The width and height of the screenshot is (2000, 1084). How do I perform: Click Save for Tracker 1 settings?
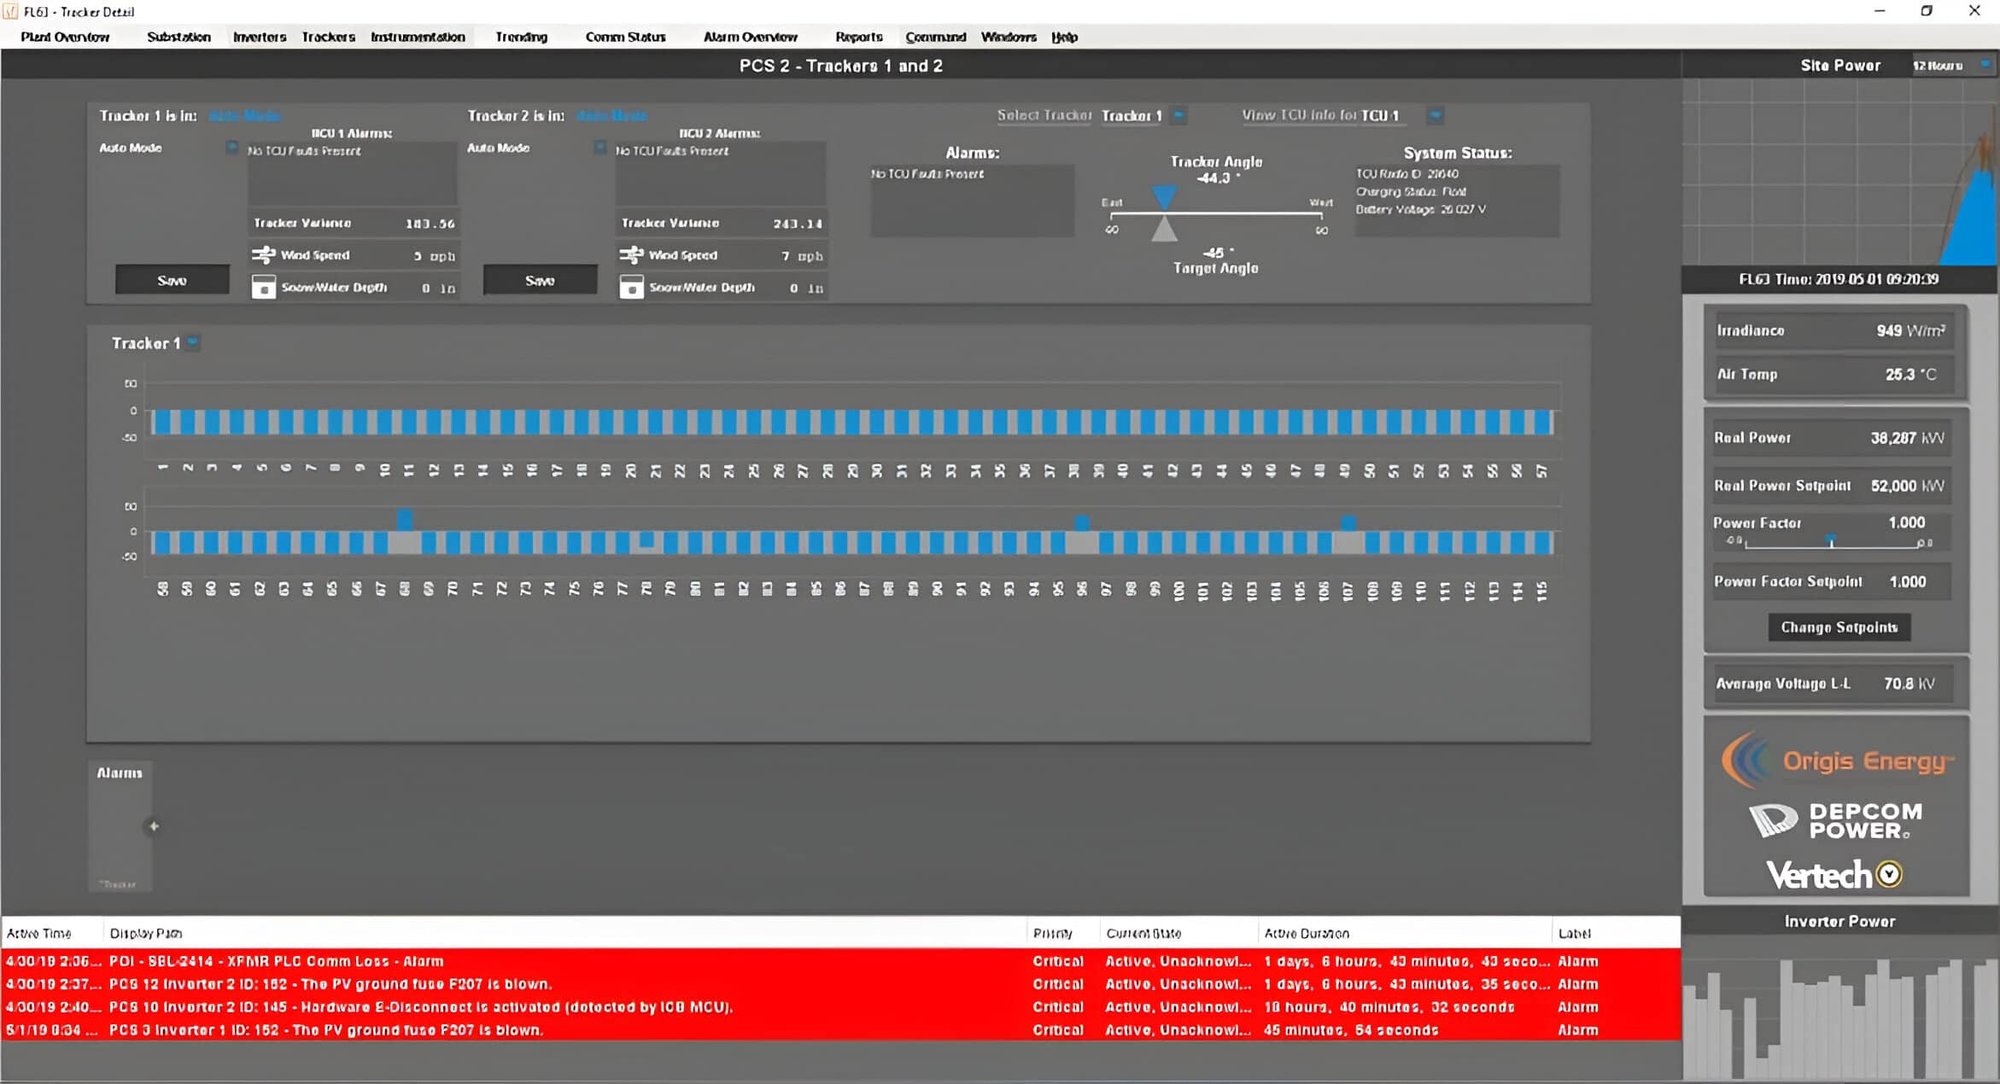click(170, 280)
